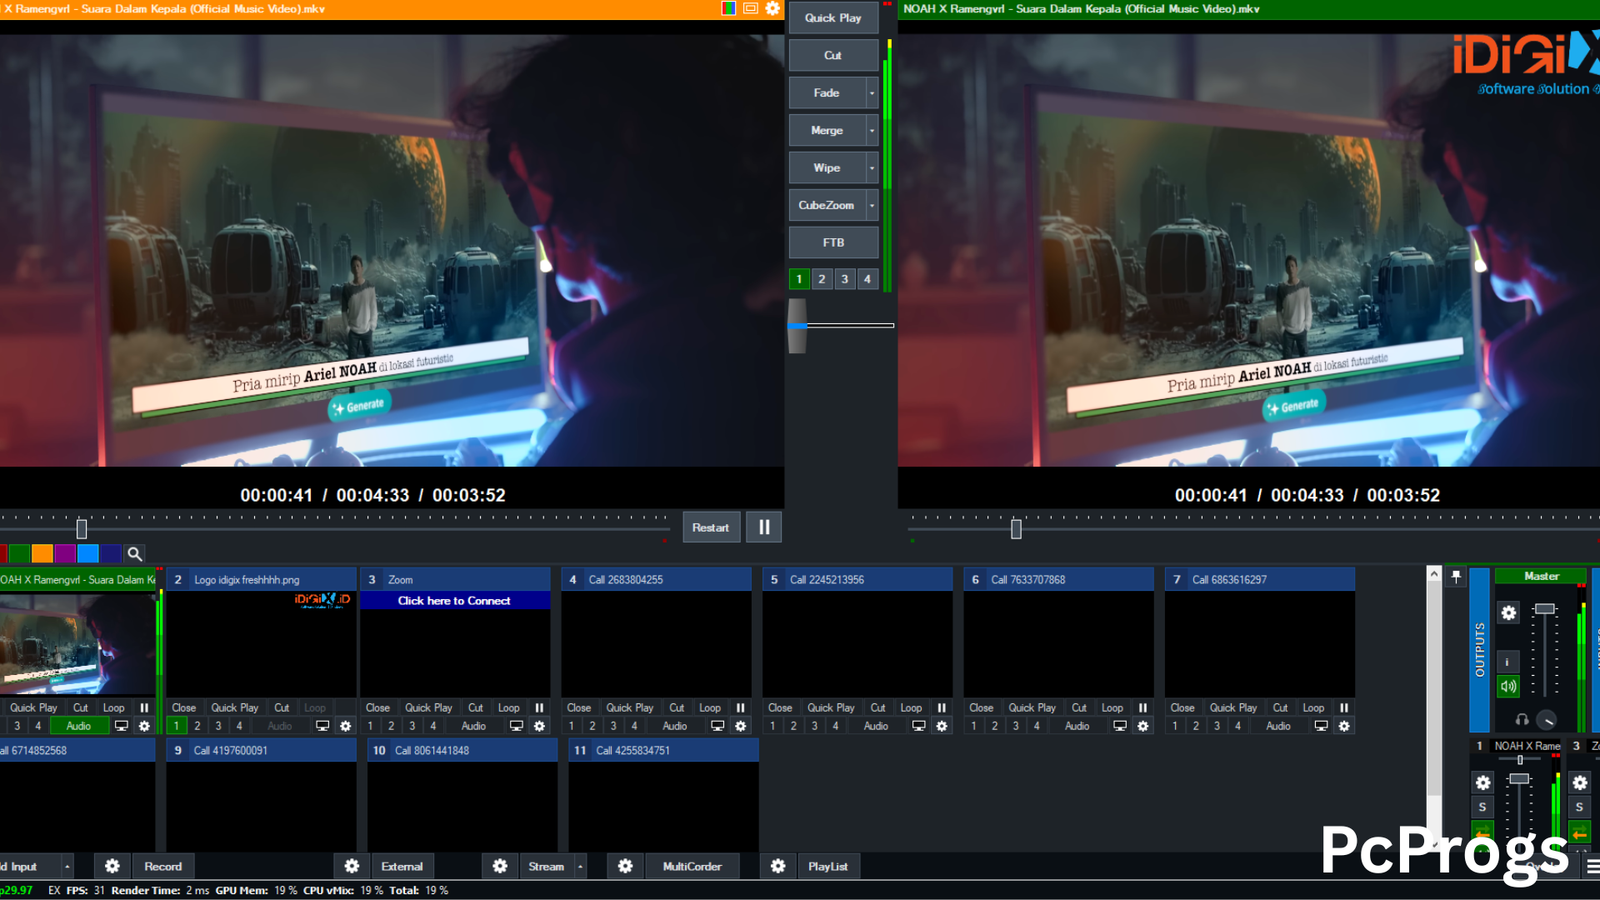Open settings gear for Call 7633707868
1600x900 pixels.
(x=1143, y=726)
